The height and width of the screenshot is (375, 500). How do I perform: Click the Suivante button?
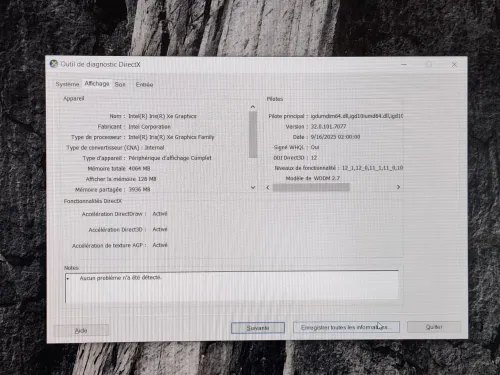(x=258, y=328)
